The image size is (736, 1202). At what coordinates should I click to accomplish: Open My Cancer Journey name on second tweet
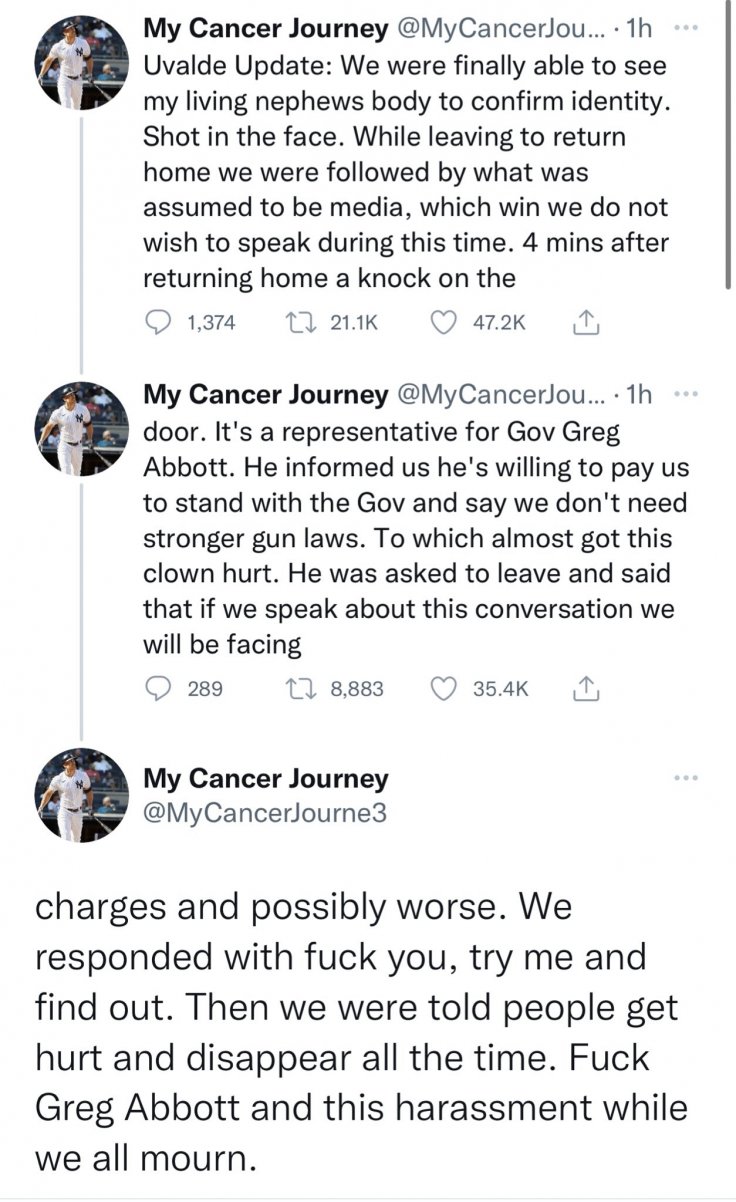[265, 395]
